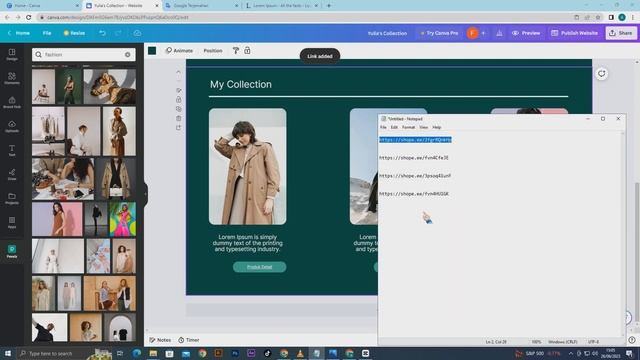
Task: Switch to the Home - Canva browser tab
Action: pos(42,6)
